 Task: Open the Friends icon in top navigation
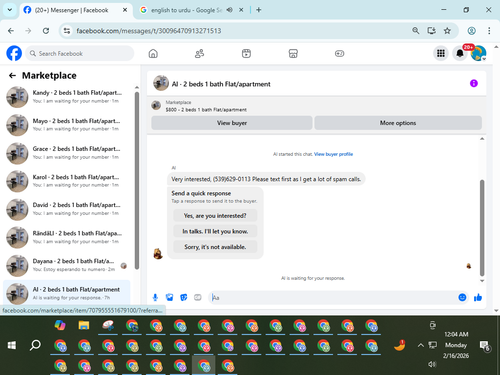(x=199, y=53)
